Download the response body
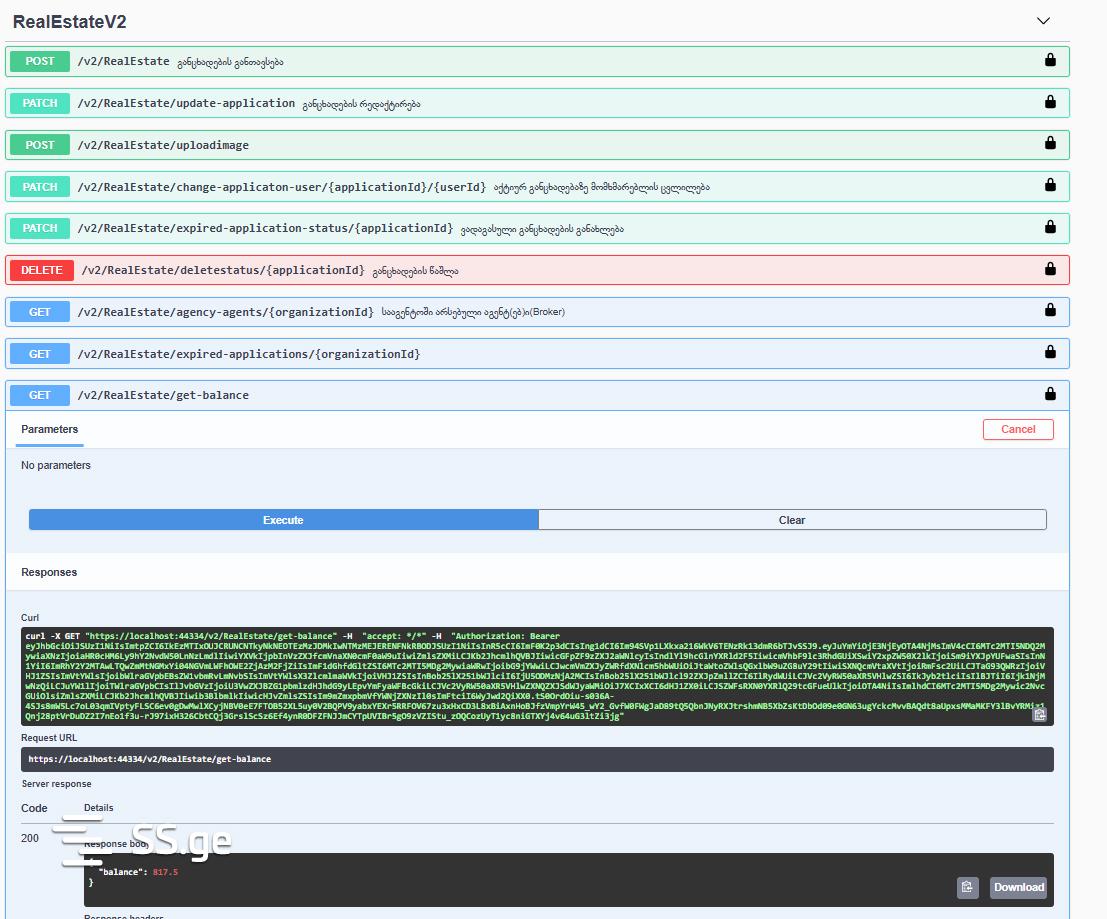Screen dimensions: 1107x919 (x=1018, y=887)
